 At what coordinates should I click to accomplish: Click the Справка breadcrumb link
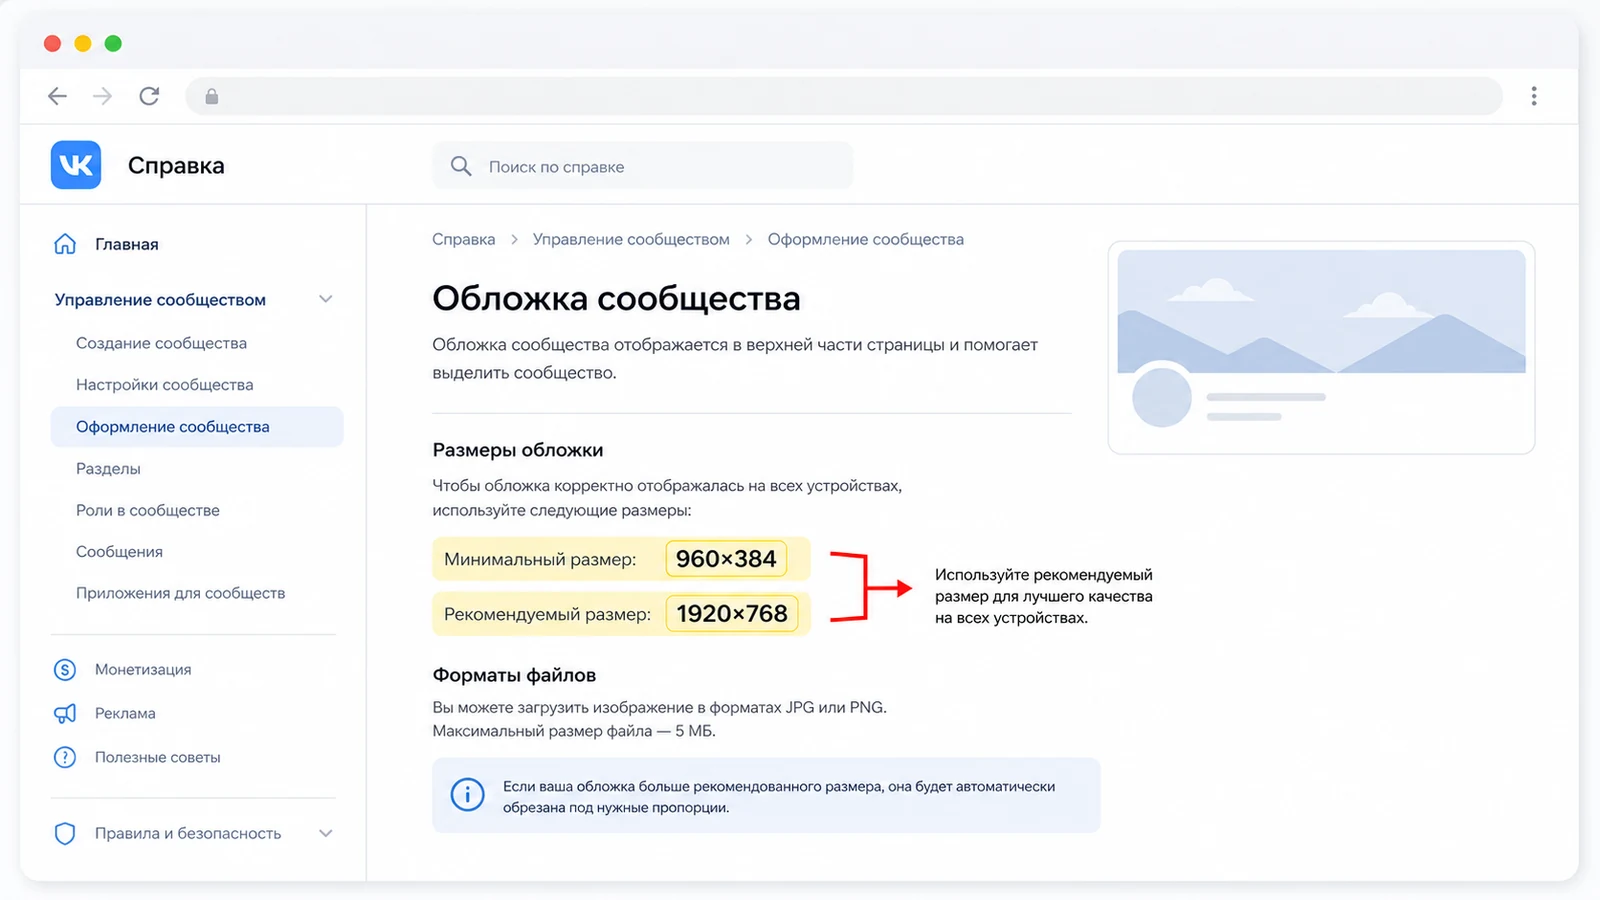click(x=464, y=239)
